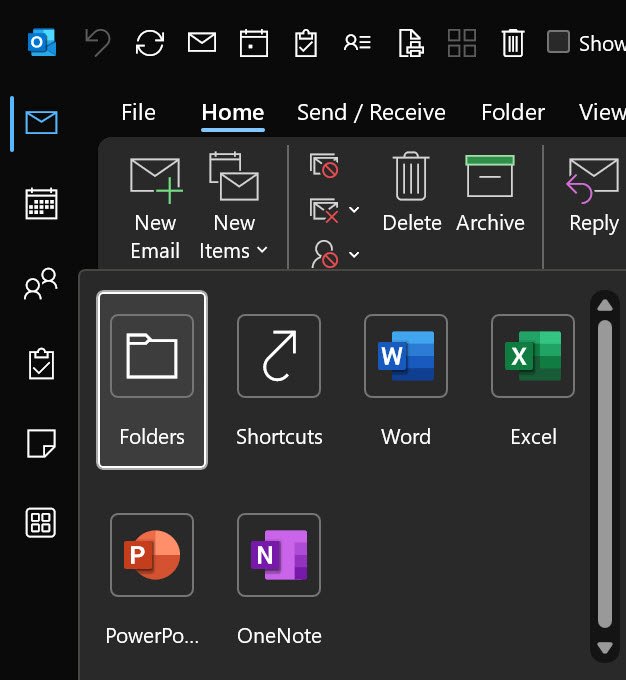The width and height of the screenshot is (626, 680).
Task: Launch Excel from the apps flyout
Action: click(533, 380)
